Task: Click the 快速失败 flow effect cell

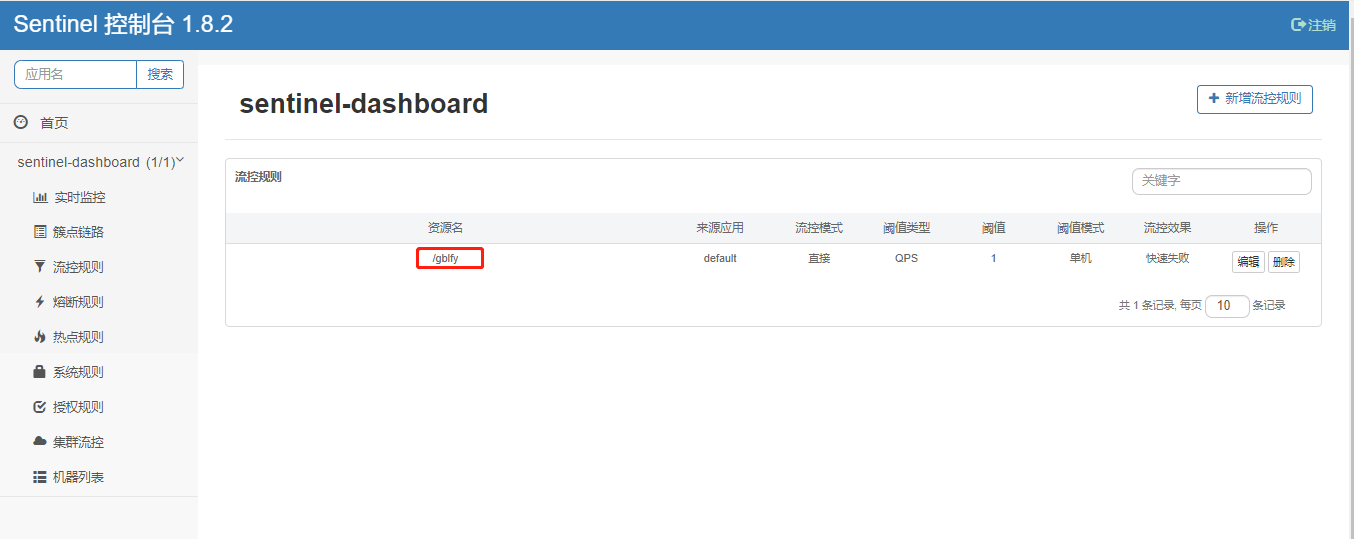Action: pyautogui.click(x=1168, y=258)
